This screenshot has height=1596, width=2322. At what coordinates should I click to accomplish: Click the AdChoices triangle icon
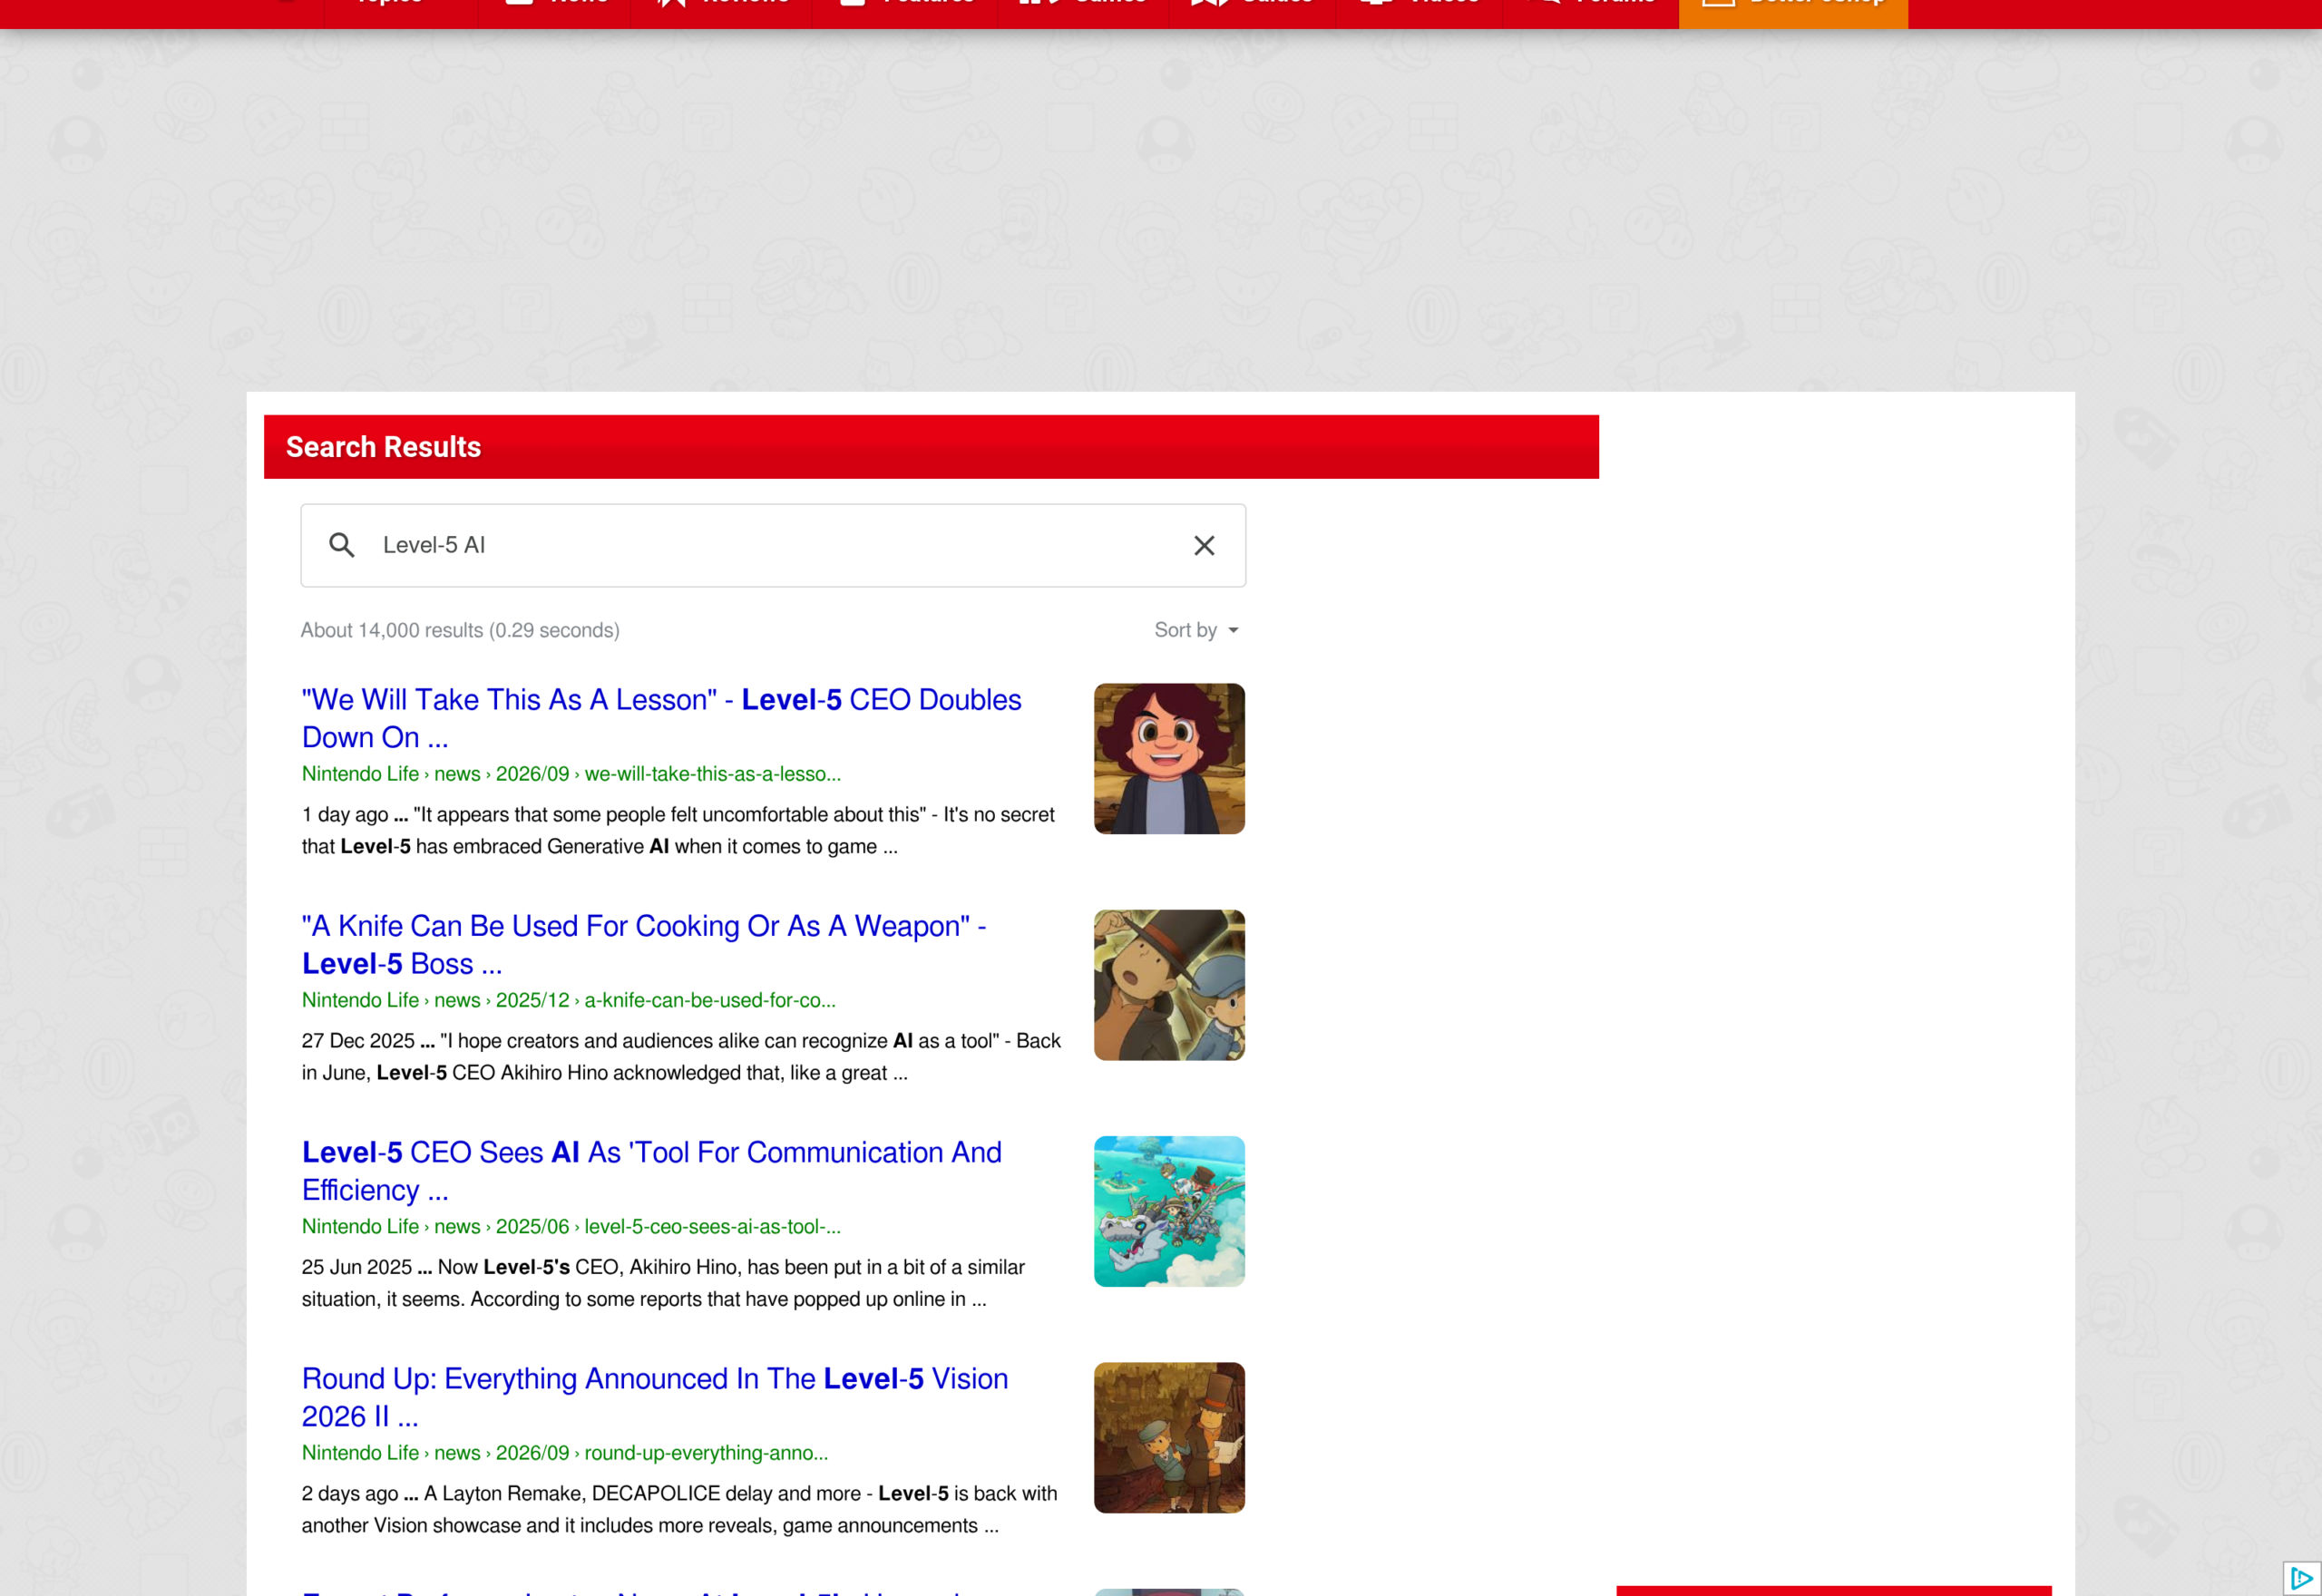coord(2301,1579)
